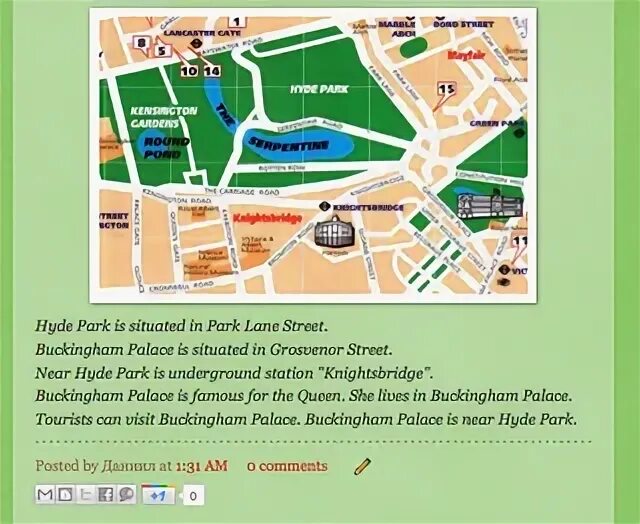This screenshot has width=640, height=524.
Task: Click the red "Mayfair" label on the map
Action: (466, 55)
